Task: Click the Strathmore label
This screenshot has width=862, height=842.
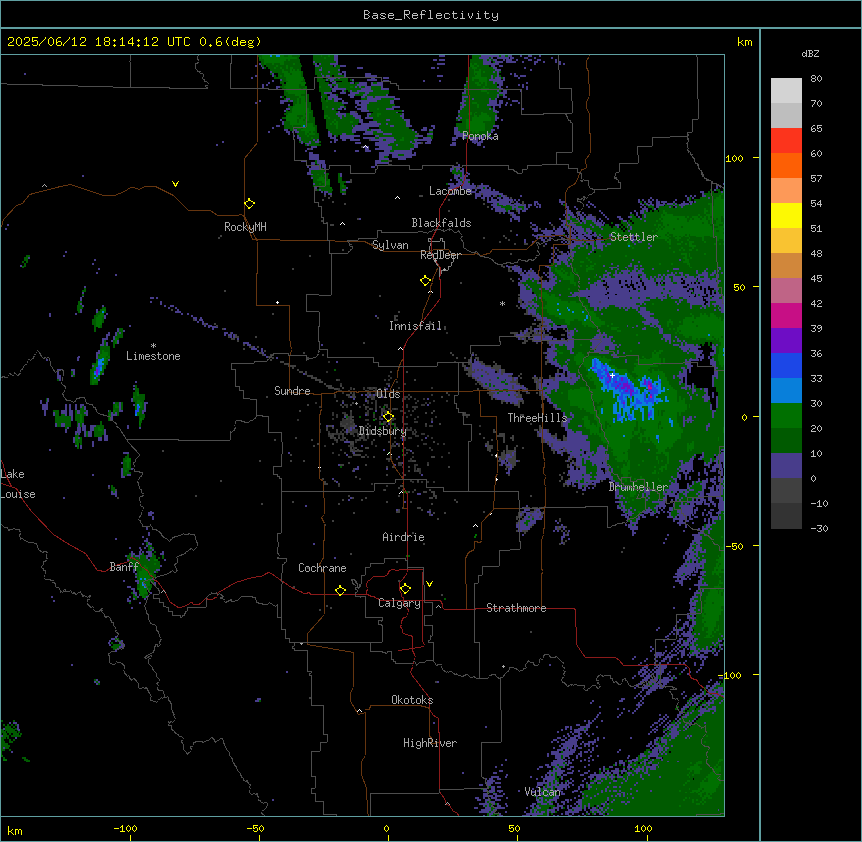Action: pos(516,608)
